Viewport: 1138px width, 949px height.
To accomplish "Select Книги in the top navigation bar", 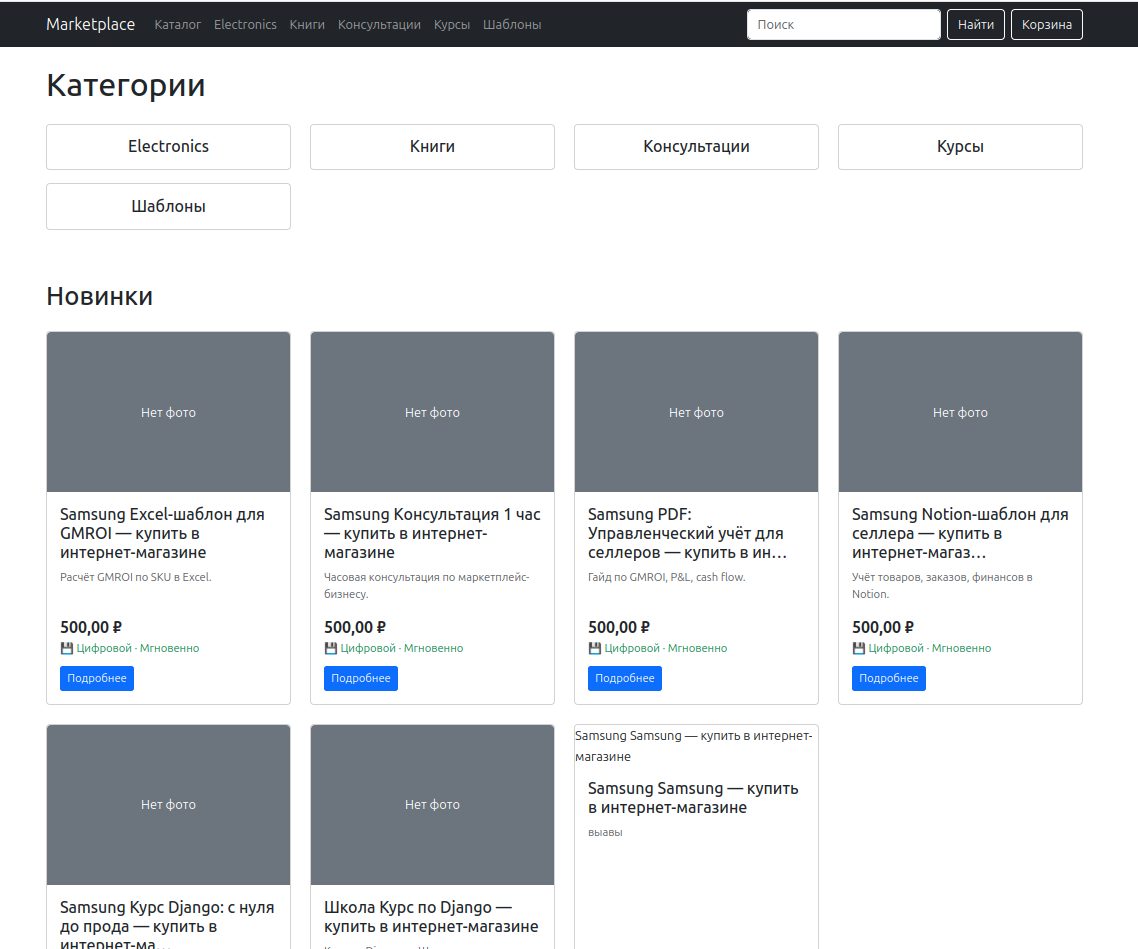I will click(x=307, y=25).
